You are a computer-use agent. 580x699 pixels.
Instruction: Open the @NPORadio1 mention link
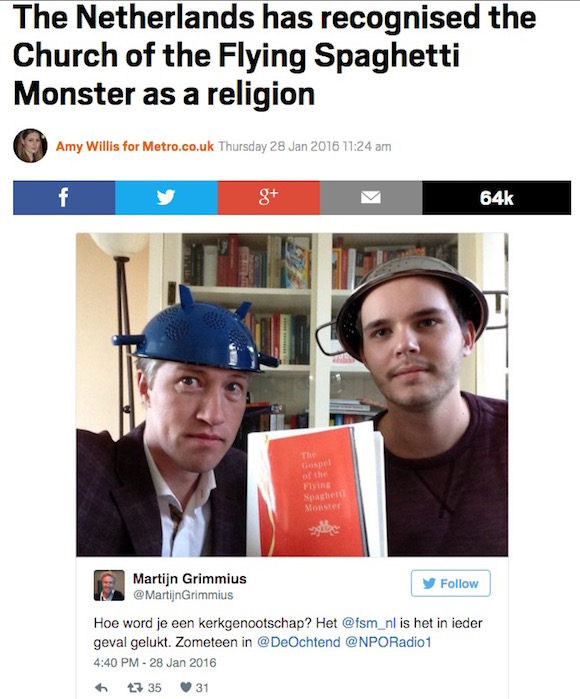point(388,642)
